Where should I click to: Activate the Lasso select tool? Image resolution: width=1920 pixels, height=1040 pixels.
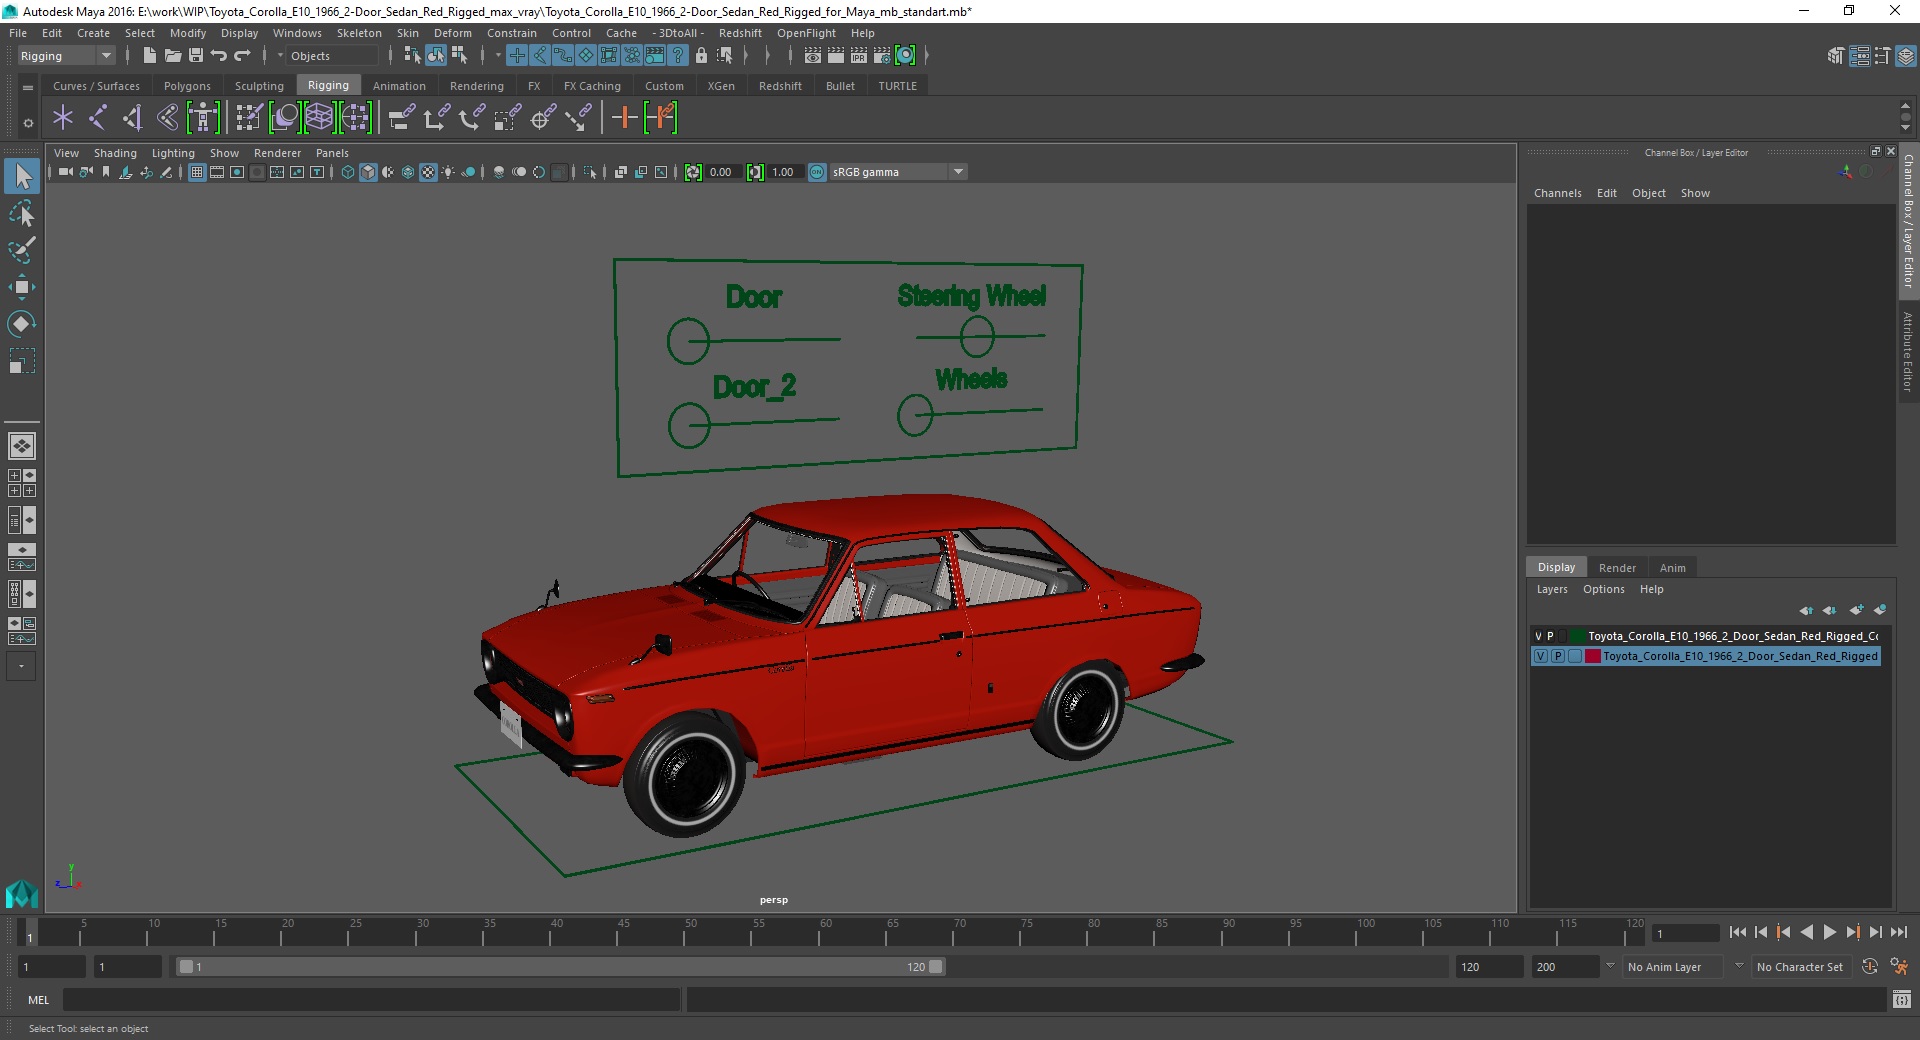click(x=22, y=214)
